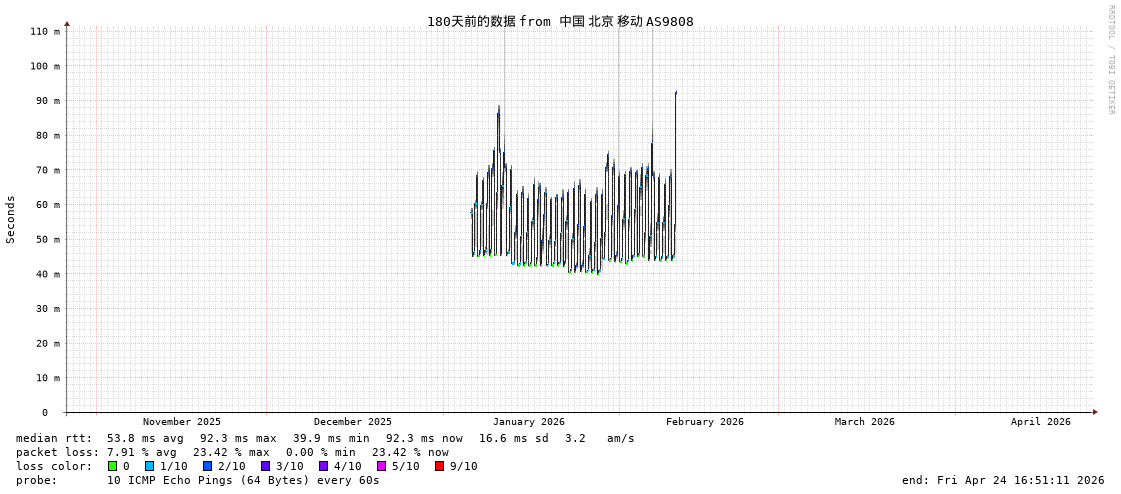Image resolution: width=1121 pixels, height=494 pixels.
Task: Click the end timestamp Fri Apr 24 text
Action: click(x=1003, y=480)
